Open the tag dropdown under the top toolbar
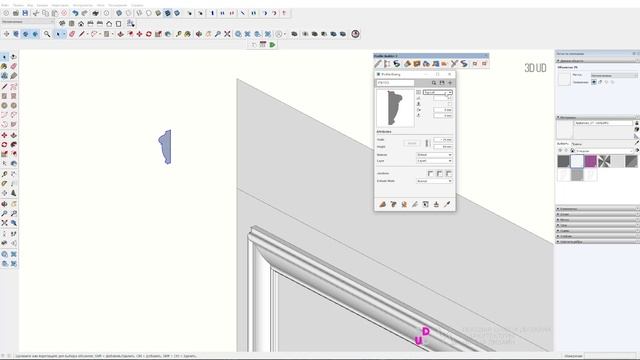 click(x=28, y=21)
